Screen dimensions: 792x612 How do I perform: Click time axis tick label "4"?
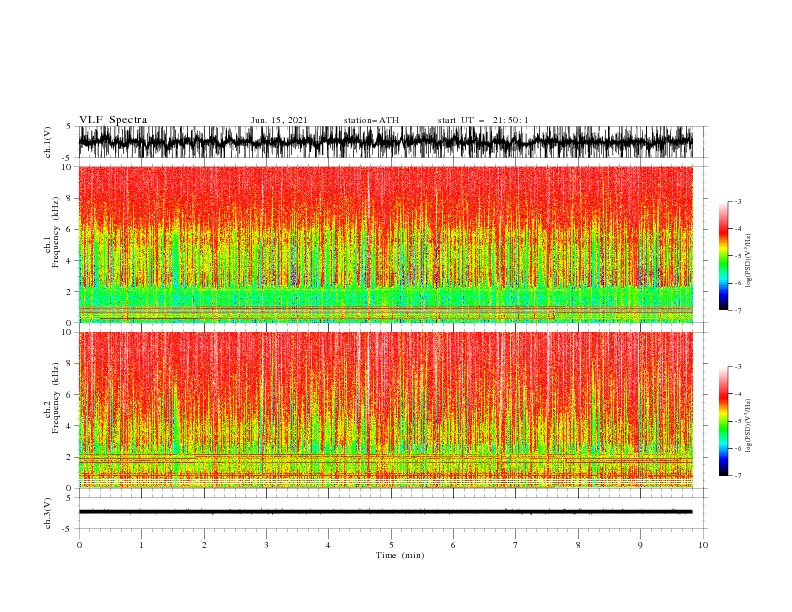[x=329, y=545]
